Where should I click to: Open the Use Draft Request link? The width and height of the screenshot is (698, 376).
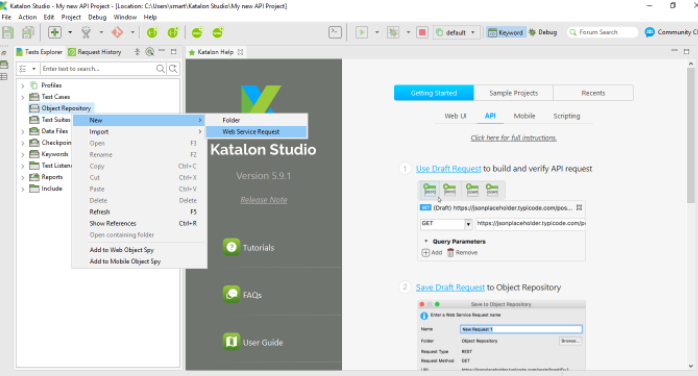click(x=448, y=169)
